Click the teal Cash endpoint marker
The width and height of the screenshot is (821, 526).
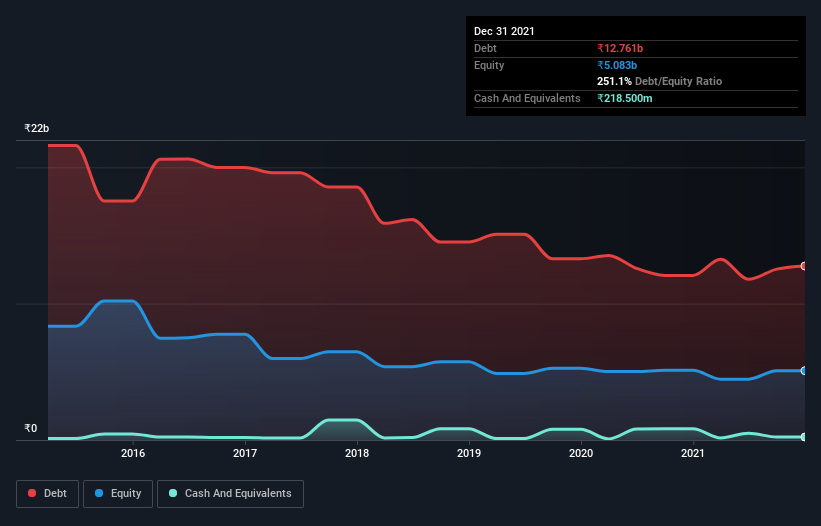(804, 437)
